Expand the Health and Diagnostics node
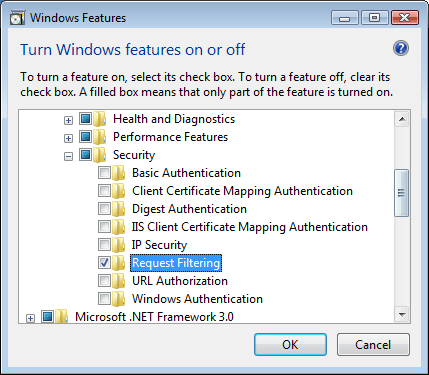This screenshot has width=429, height=375. [x=68, y=120]
